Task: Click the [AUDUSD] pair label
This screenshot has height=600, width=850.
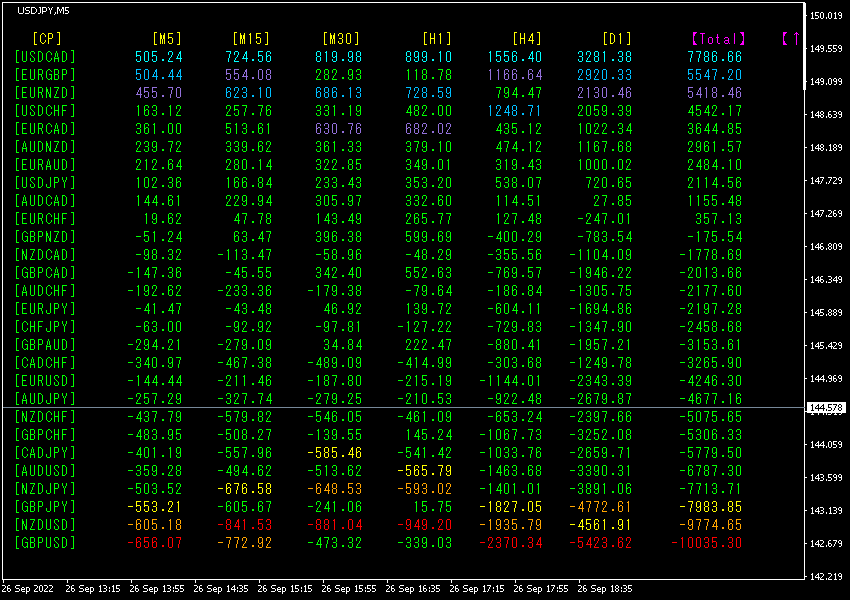Action: tap(46, 471)
